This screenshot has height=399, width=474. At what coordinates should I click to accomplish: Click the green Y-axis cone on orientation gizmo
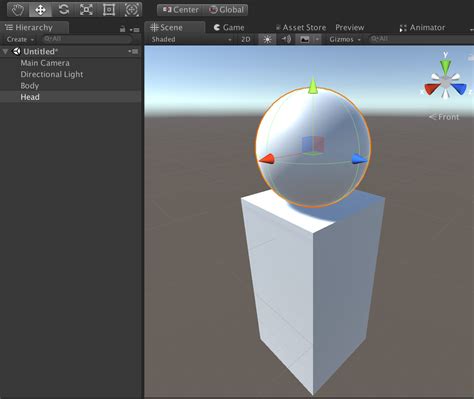click(445, 66)
